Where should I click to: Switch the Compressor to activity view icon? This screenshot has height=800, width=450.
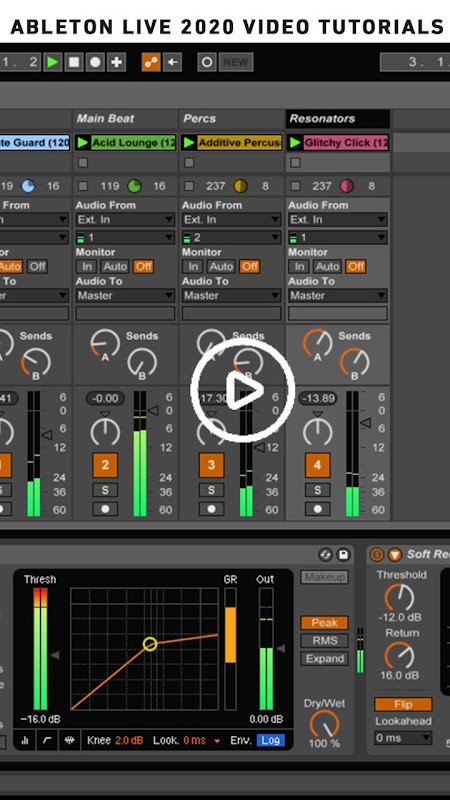point(69,740)
